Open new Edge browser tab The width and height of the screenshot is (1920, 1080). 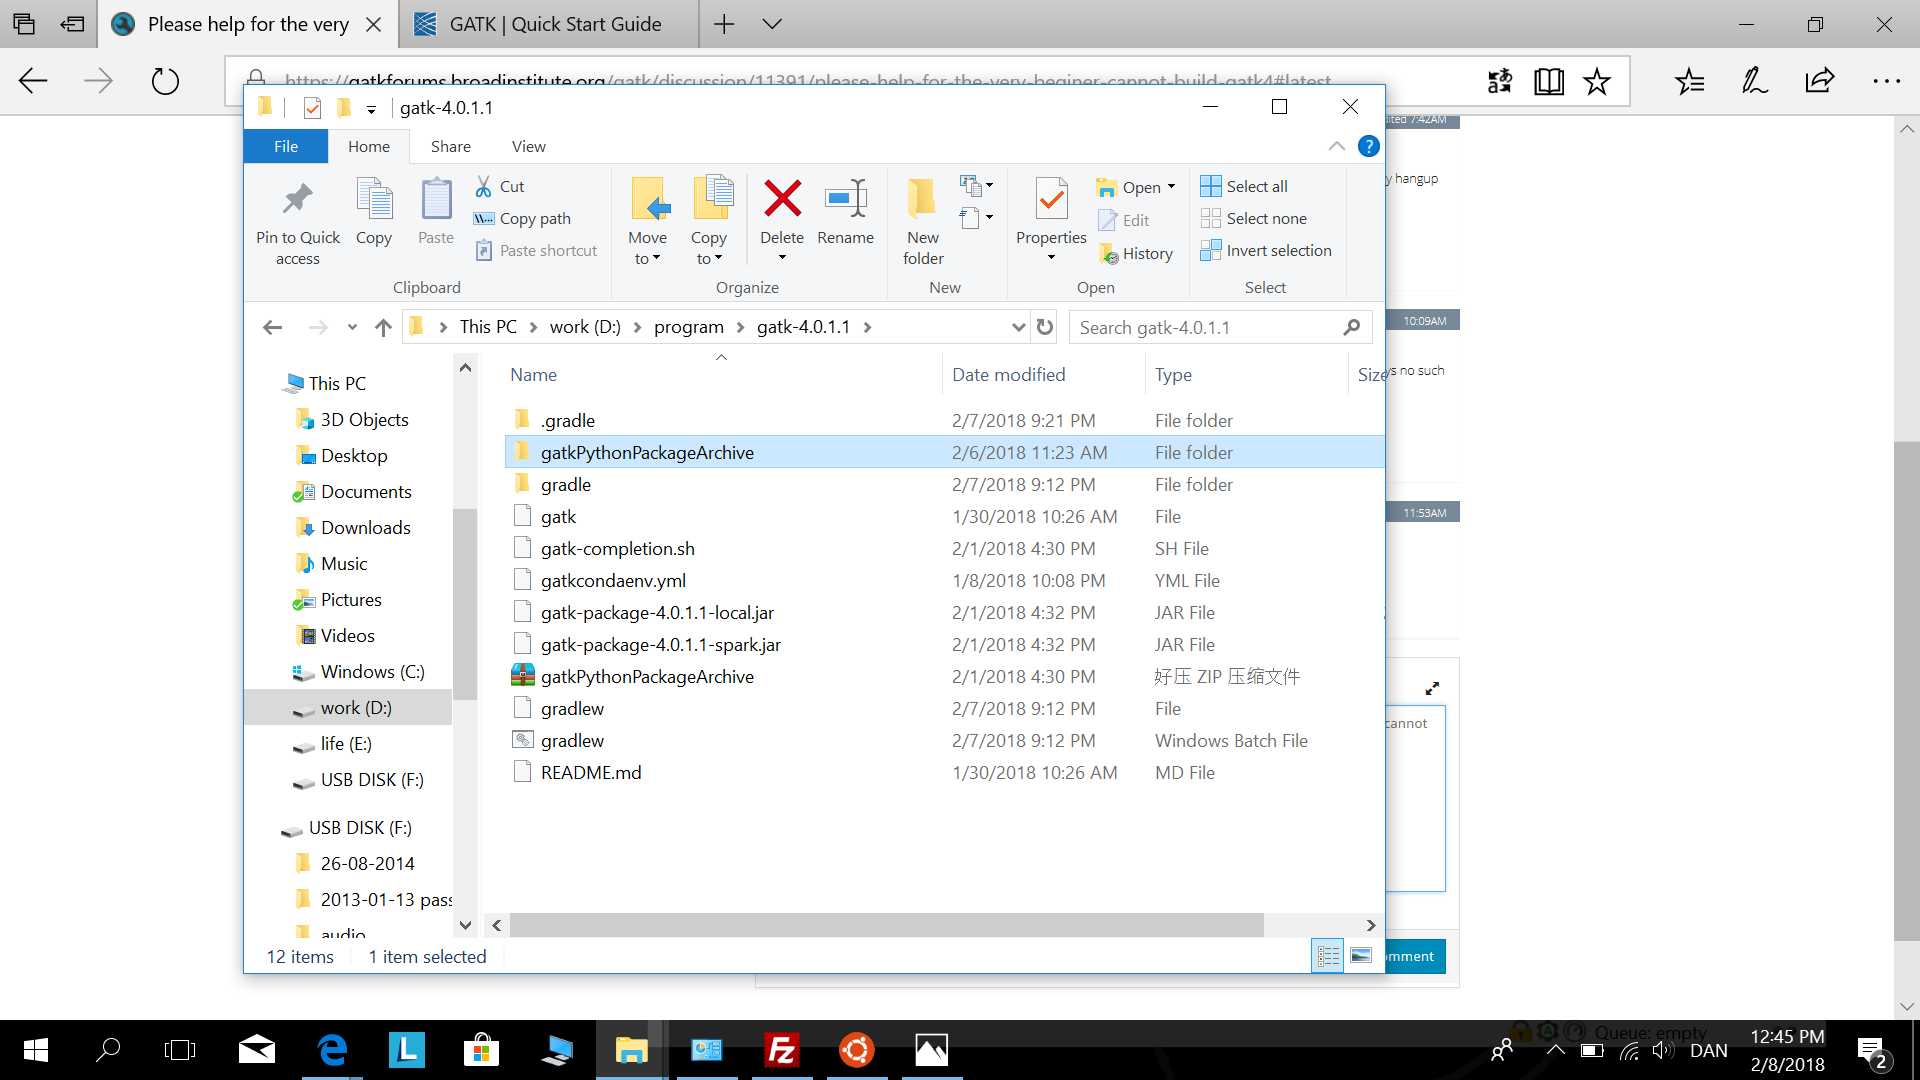click(724, 24)
